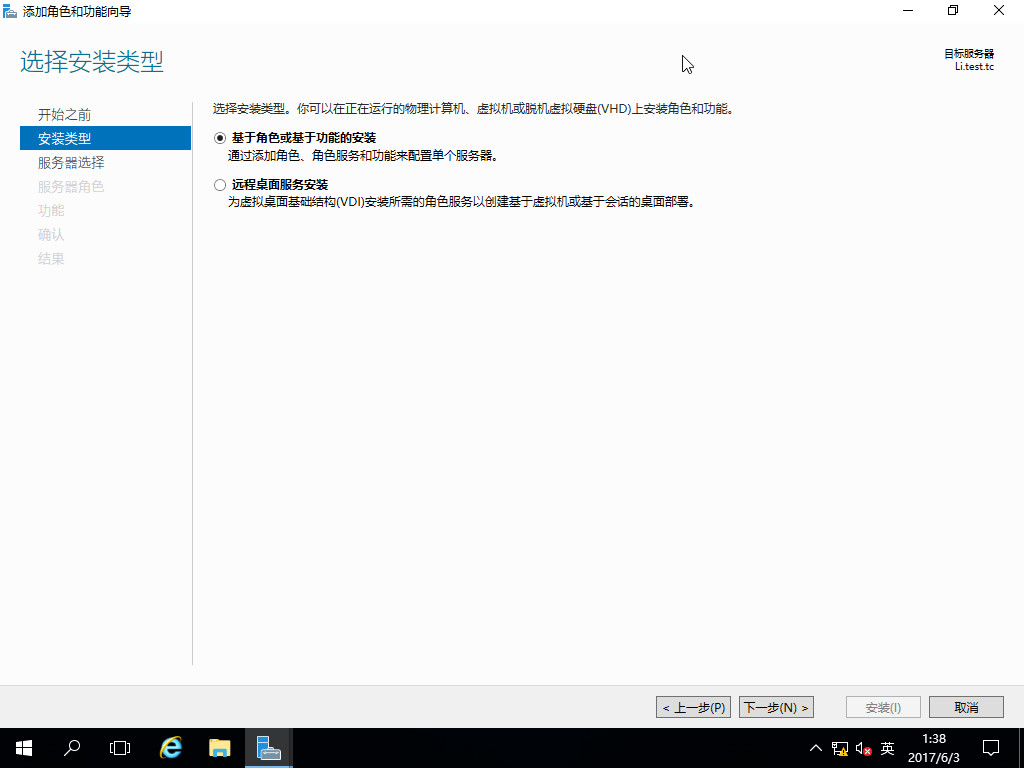
Task: Open taskbar search magnifier
Action: [72, 748]
